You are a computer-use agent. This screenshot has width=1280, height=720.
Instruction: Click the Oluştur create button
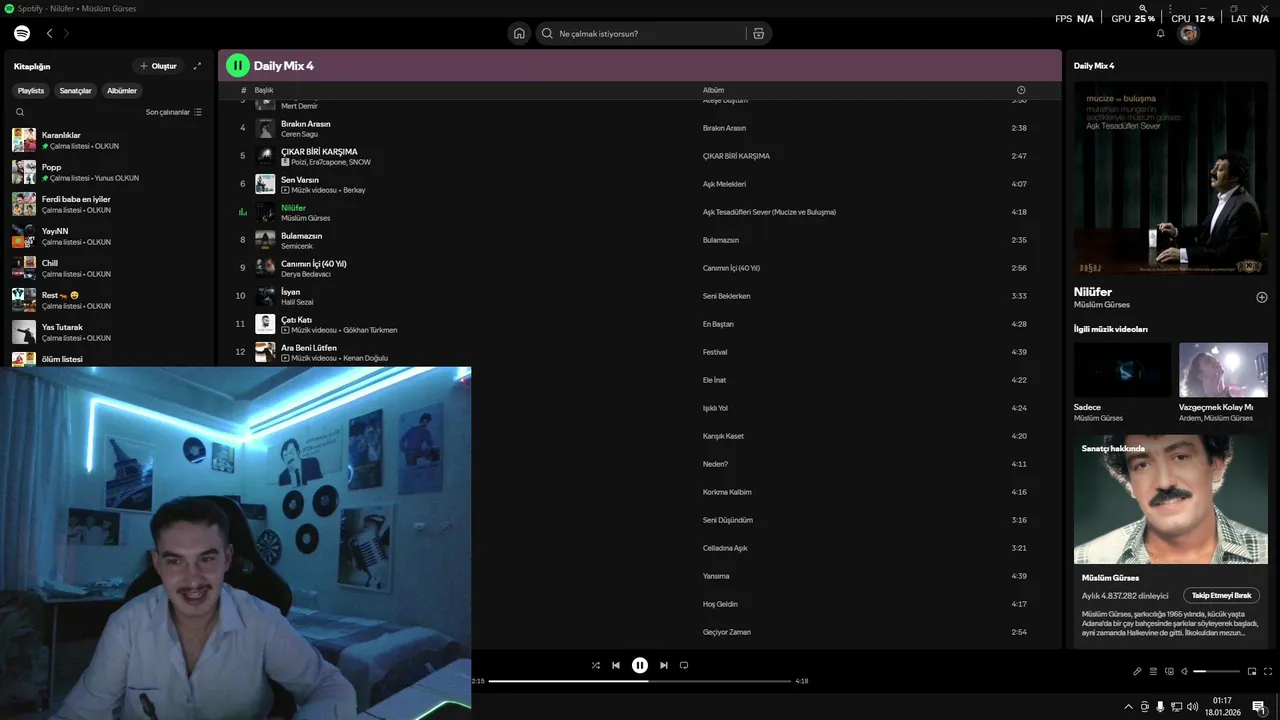(158, 66)
